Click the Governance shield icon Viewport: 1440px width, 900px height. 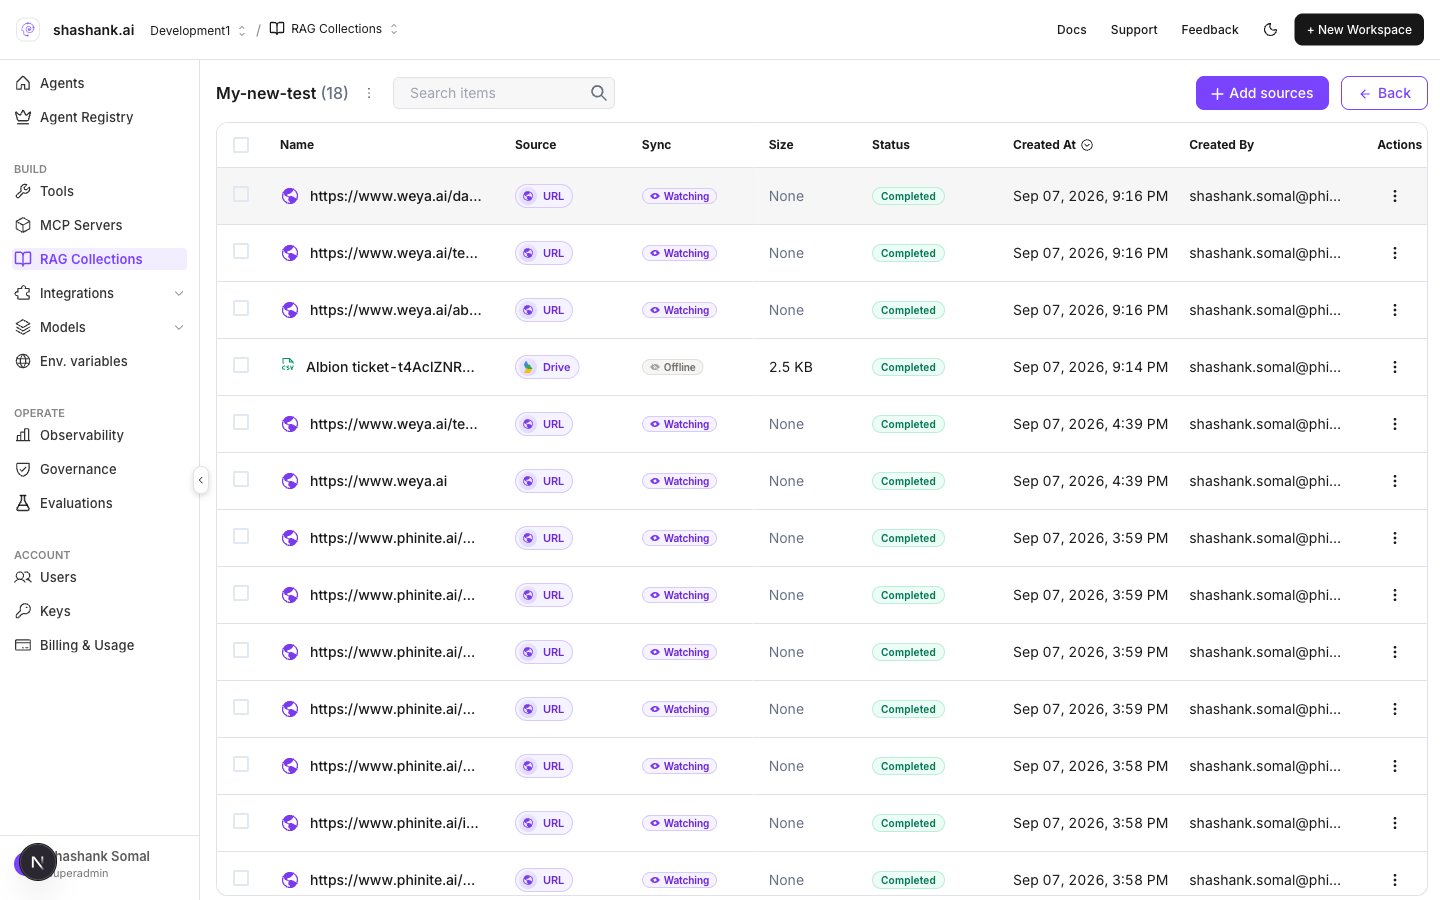tap(23, 469)
